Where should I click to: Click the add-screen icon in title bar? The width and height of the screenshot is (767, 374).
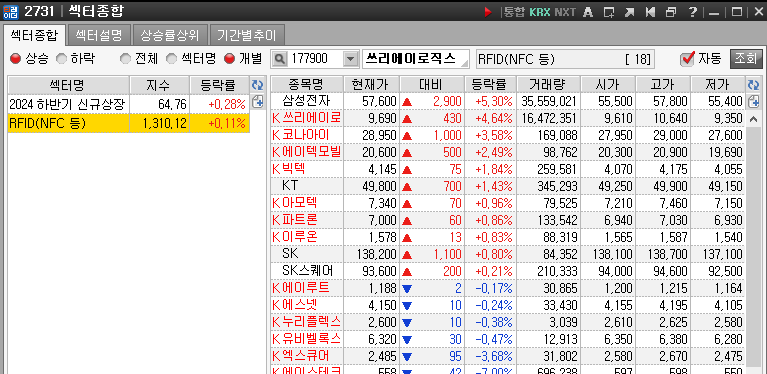coord(609,12)
